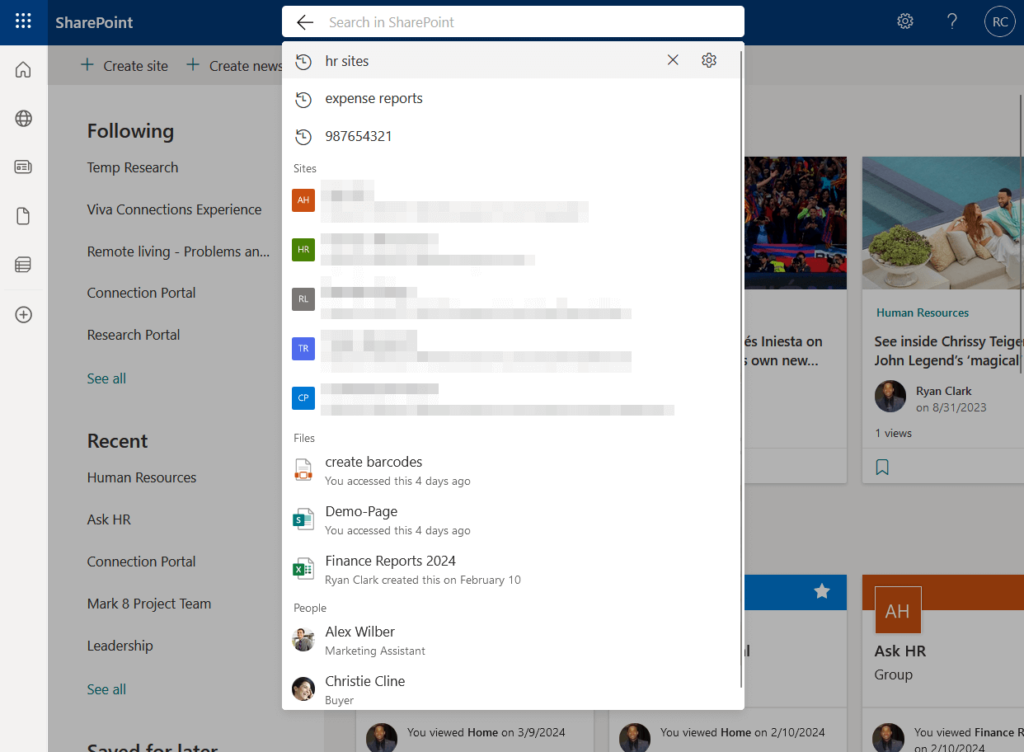Screen dimensions: 1024x752
Task: Click Christie Cline's profile photo
Action: 303,689
